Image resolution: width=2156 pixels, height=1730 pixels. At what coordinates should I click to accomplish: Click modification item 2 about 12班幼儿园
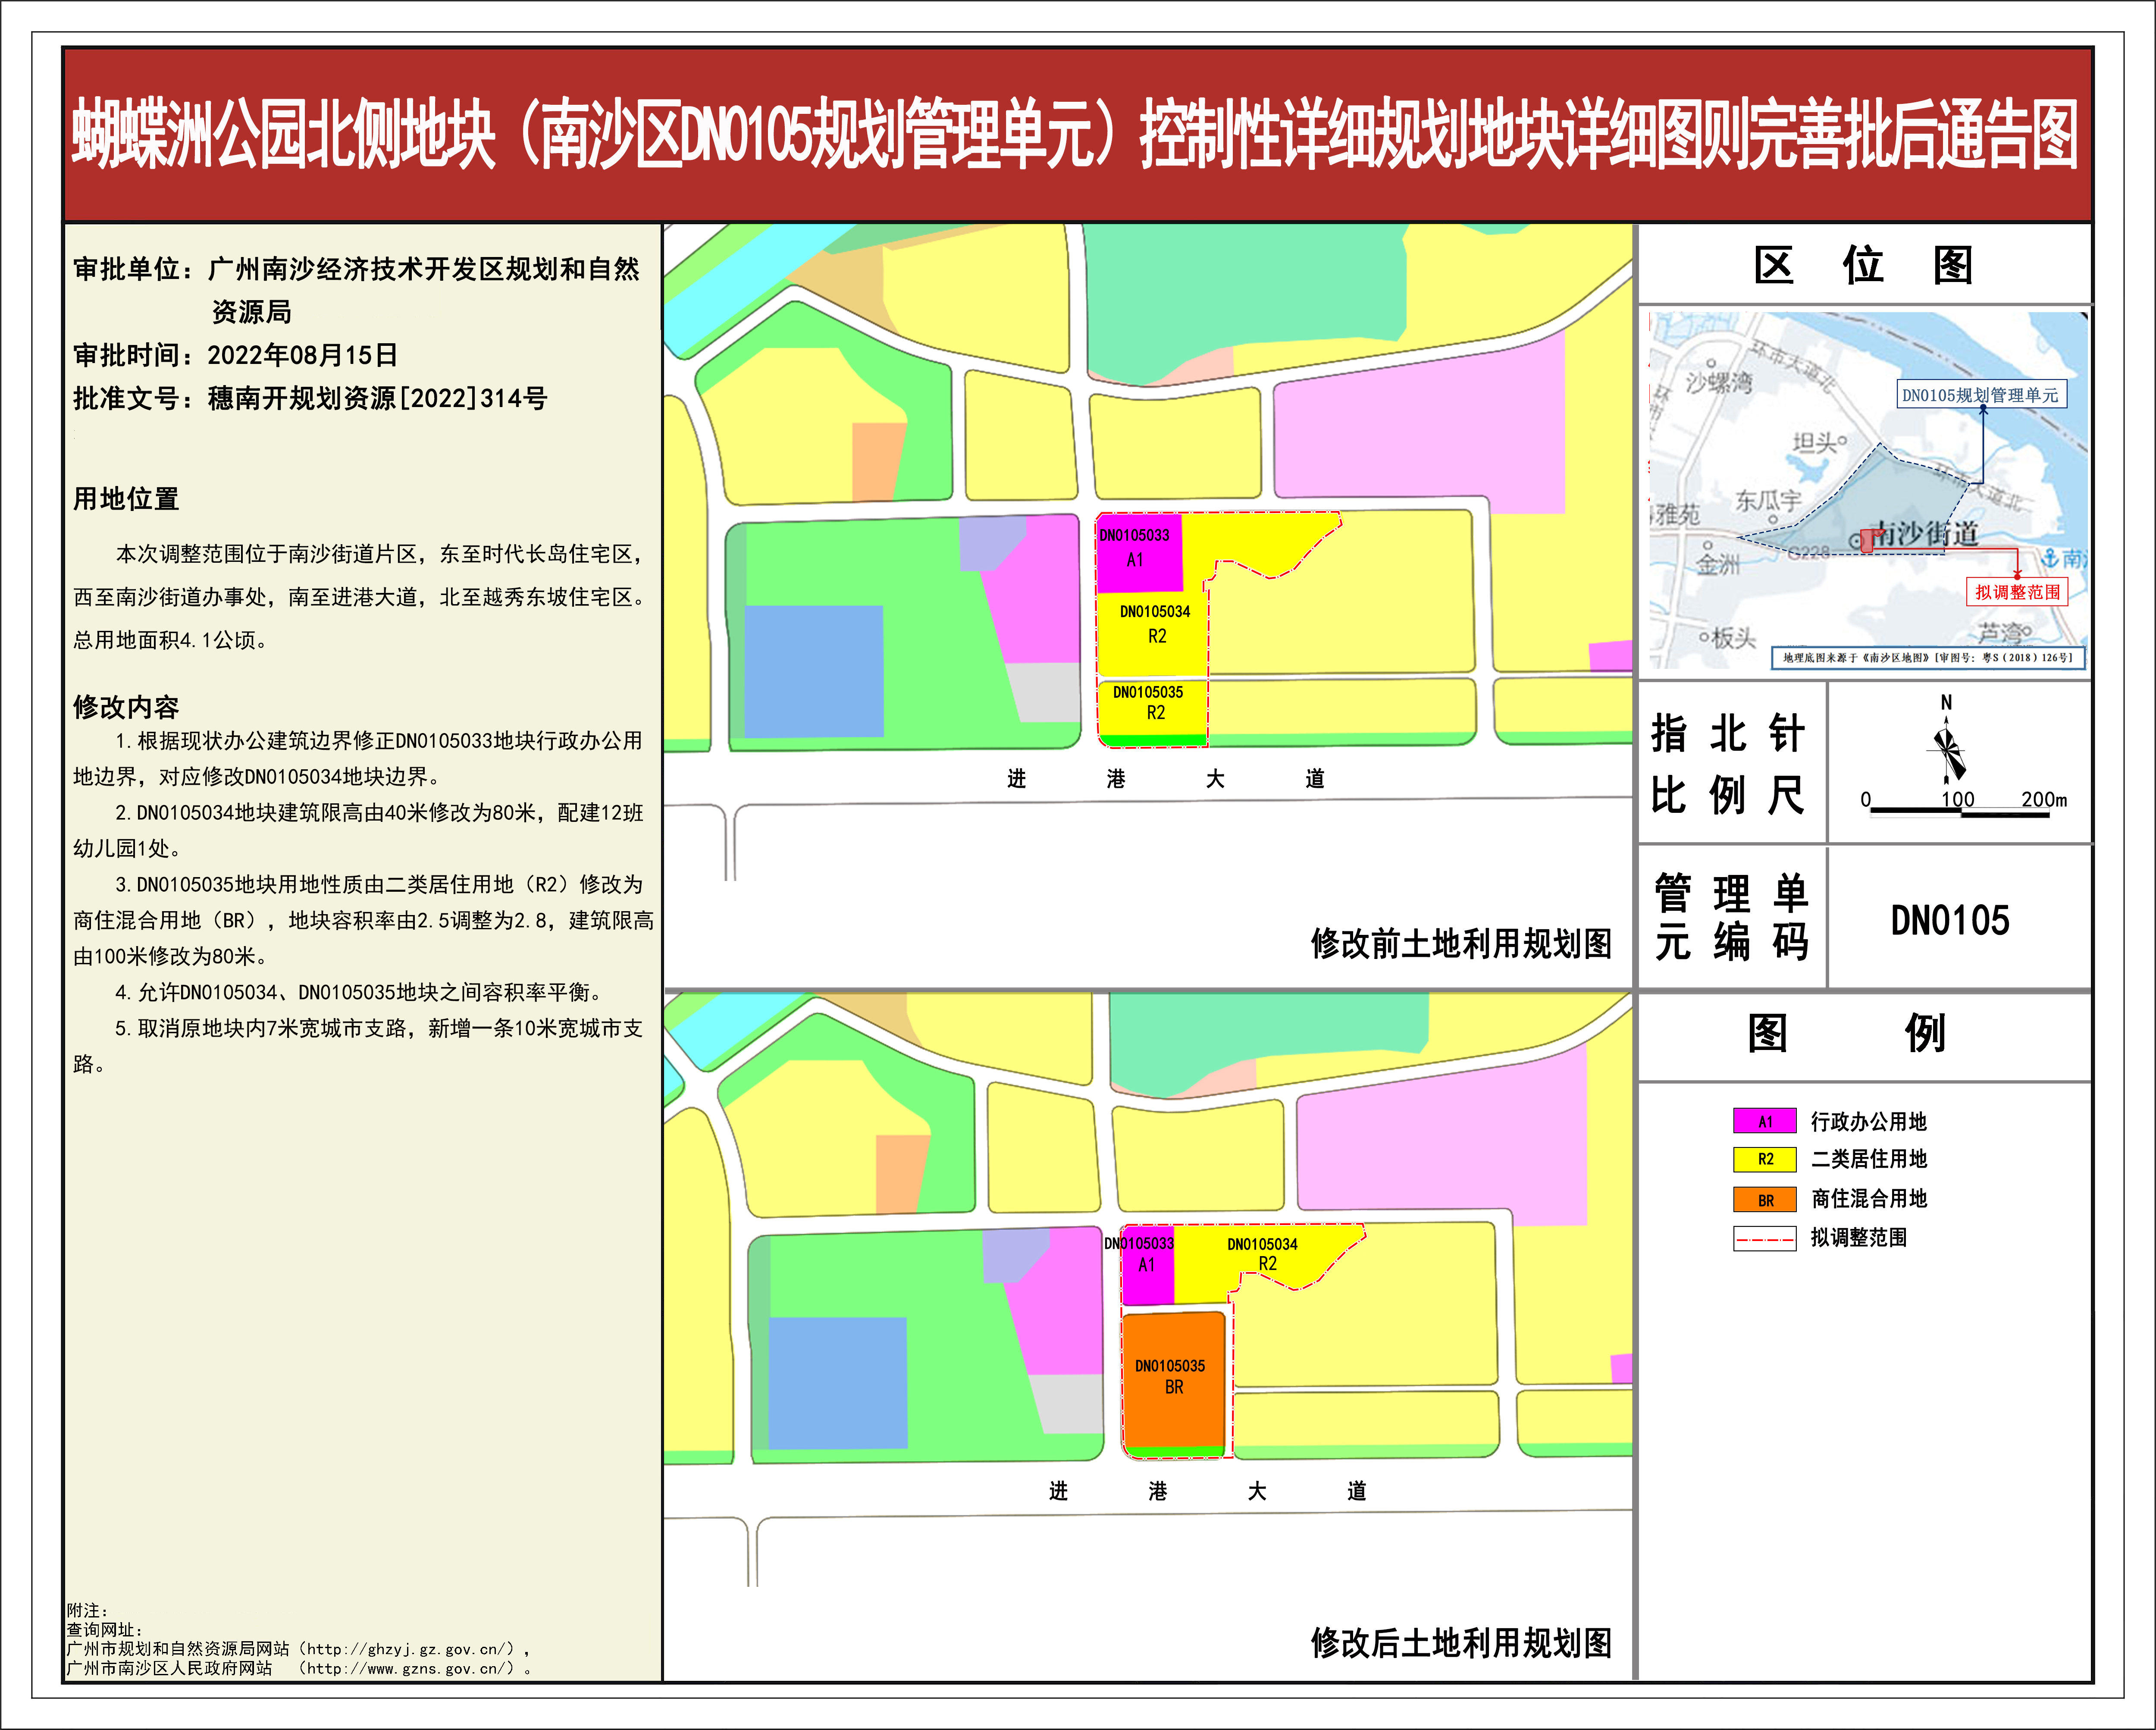(358, 830)
